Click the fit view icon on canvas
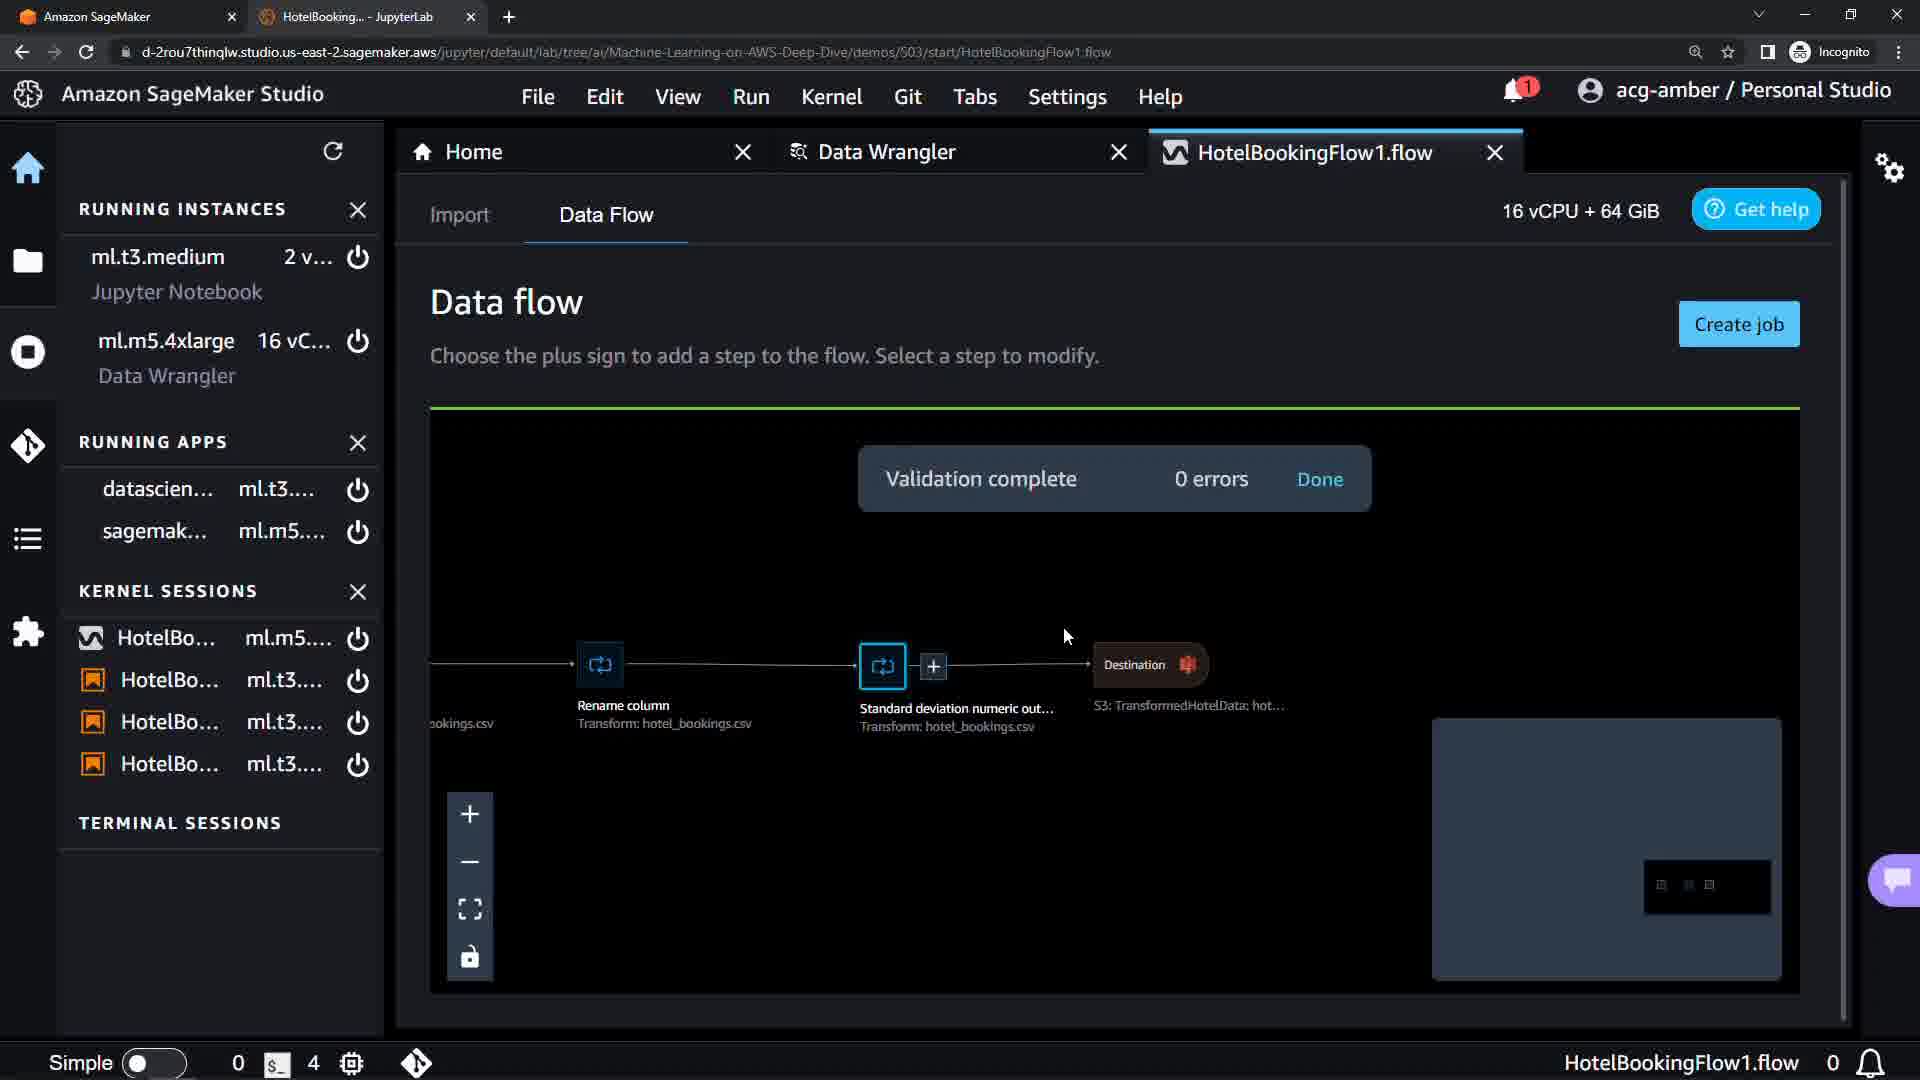 click(x=470, y=909)
